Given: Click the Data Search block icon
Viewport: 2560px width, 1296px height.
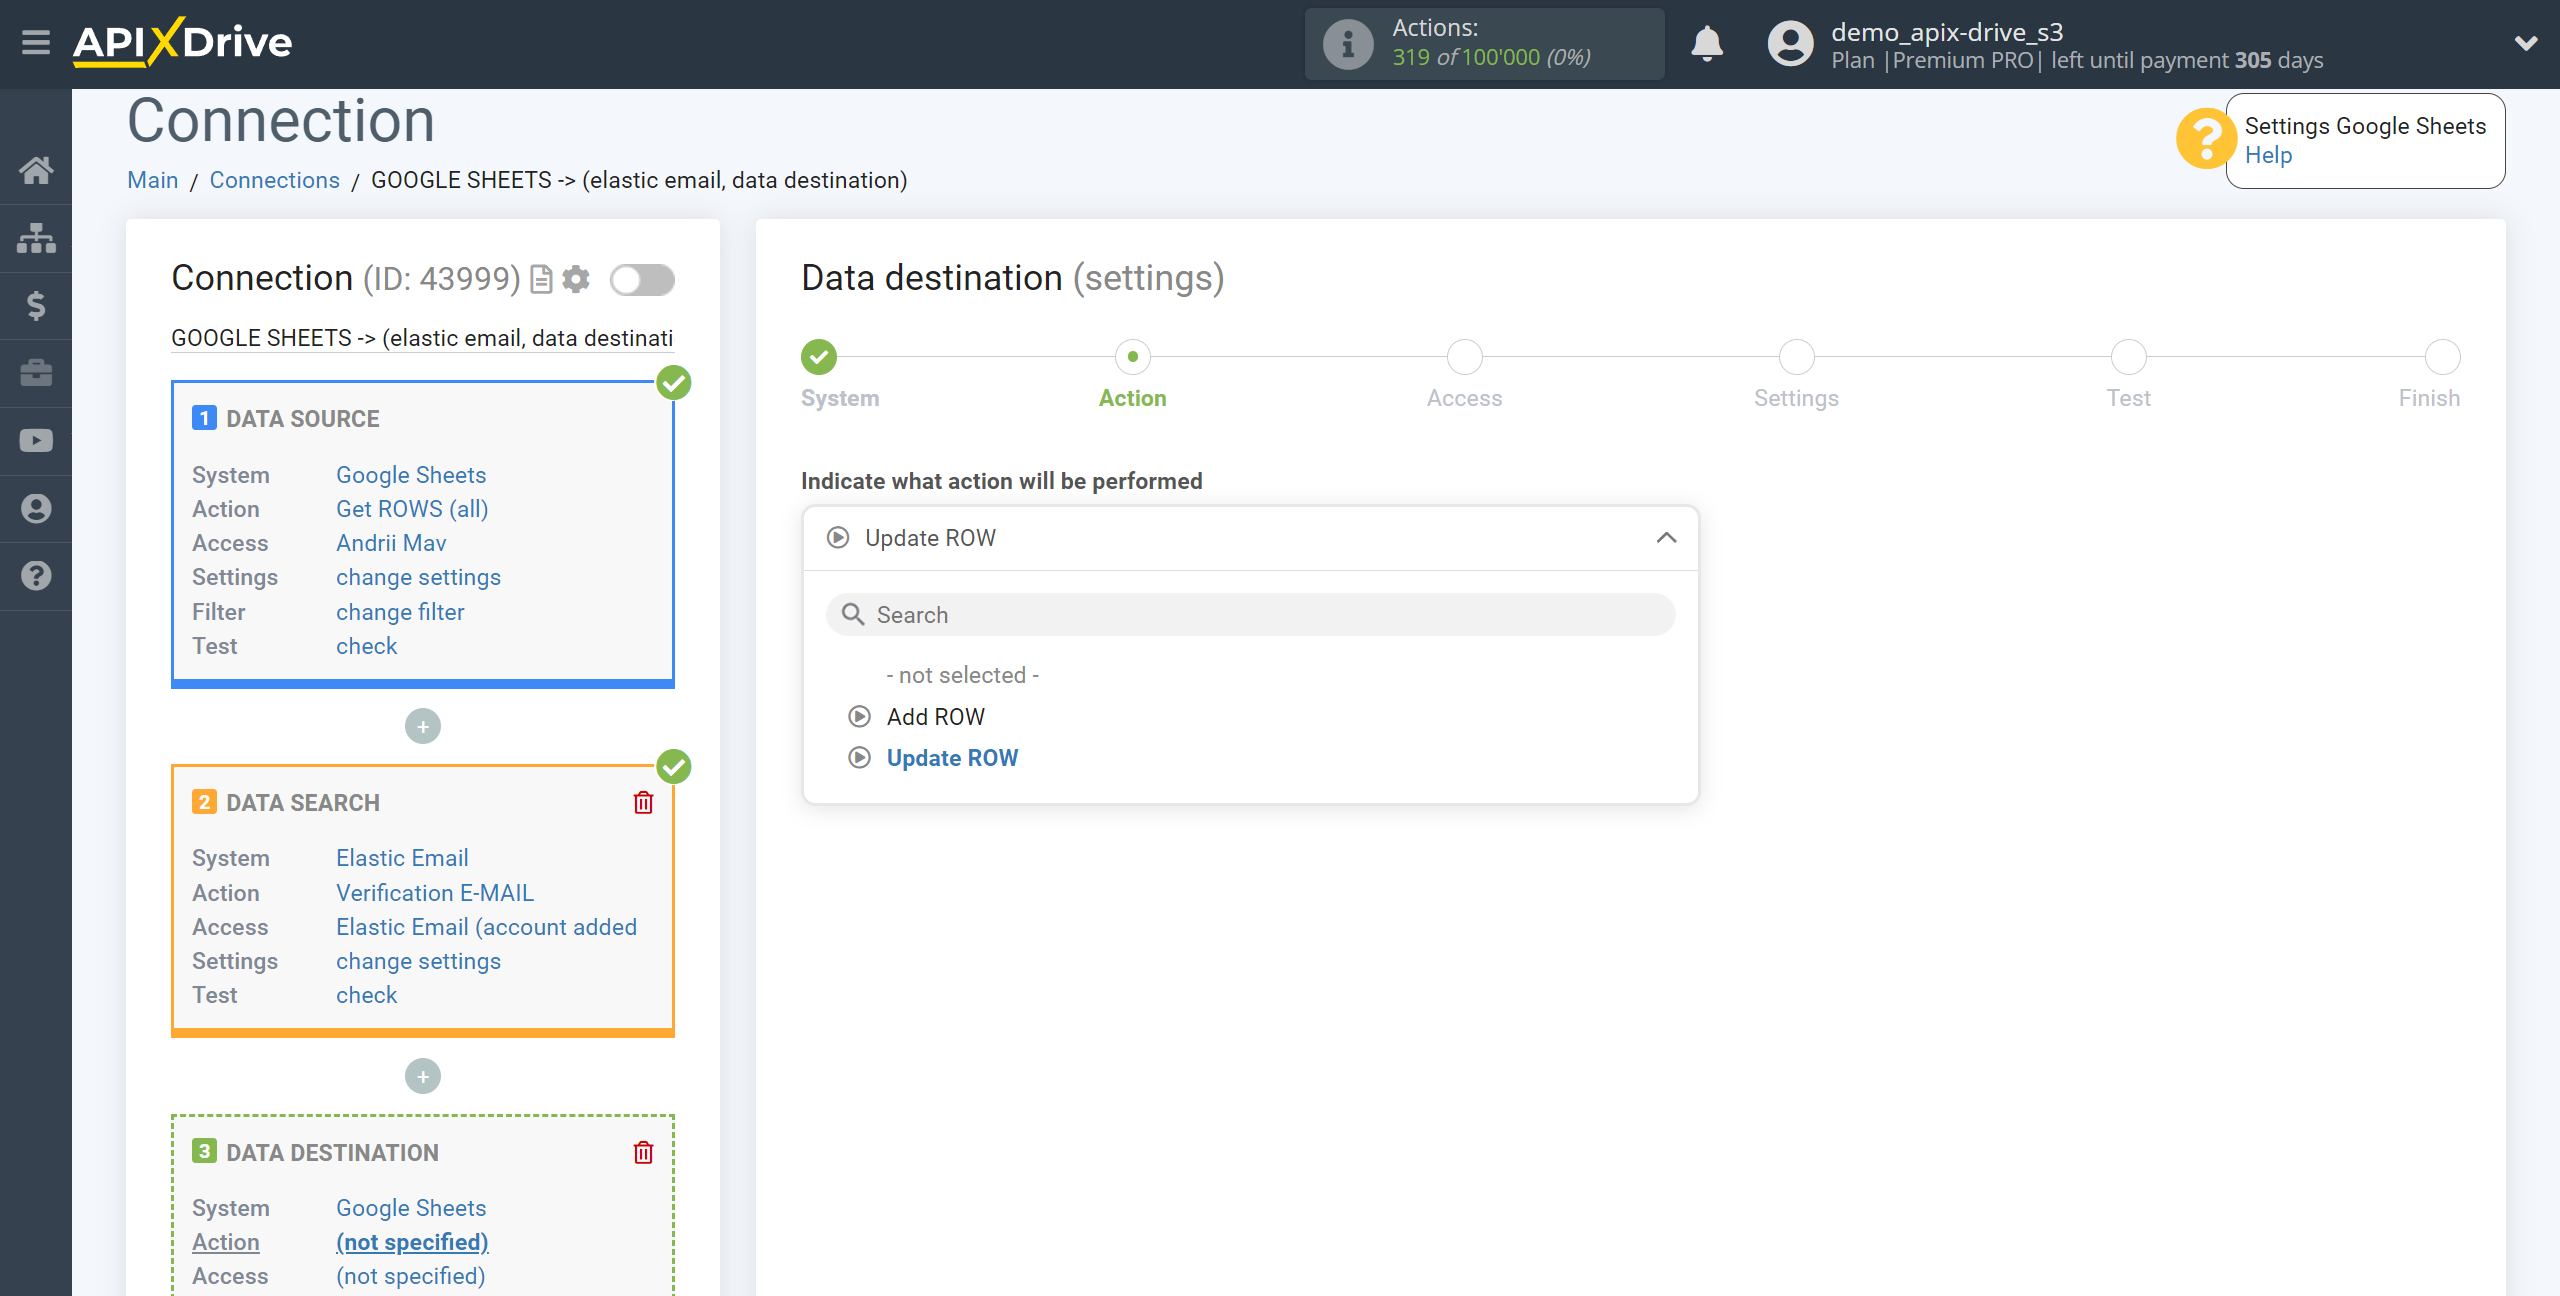Looking at the screenshot, I should pos(202,802).
